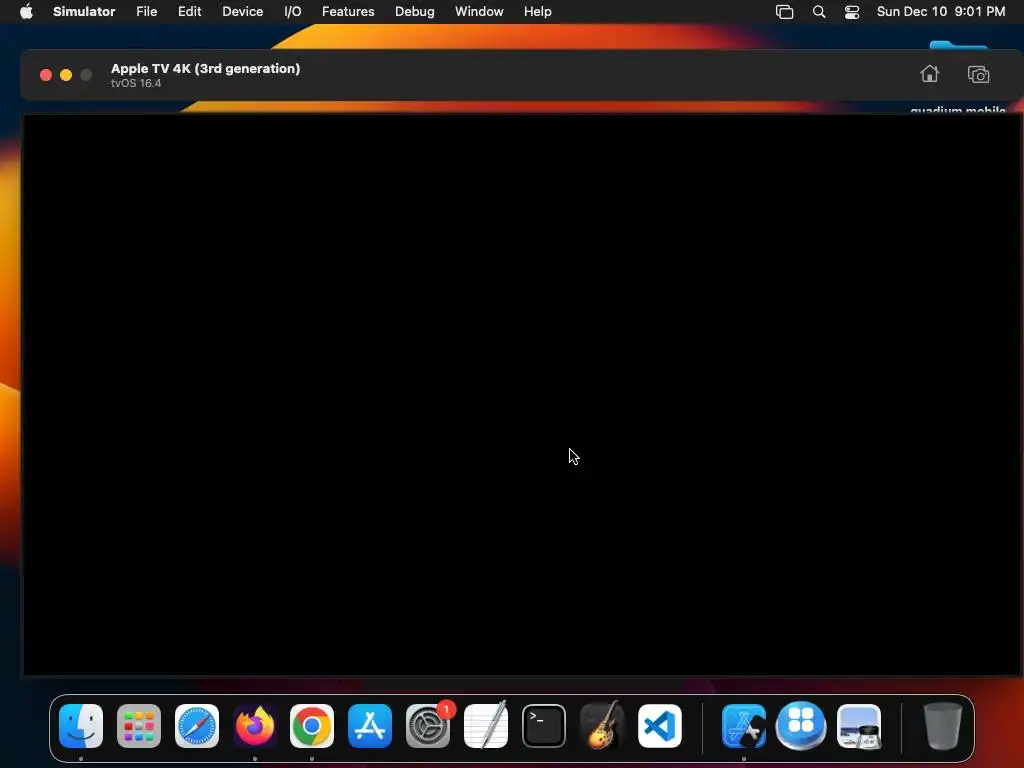Open the Simulator app menu
Viewport: 1024px width, 768px height.
coord(84,11)
